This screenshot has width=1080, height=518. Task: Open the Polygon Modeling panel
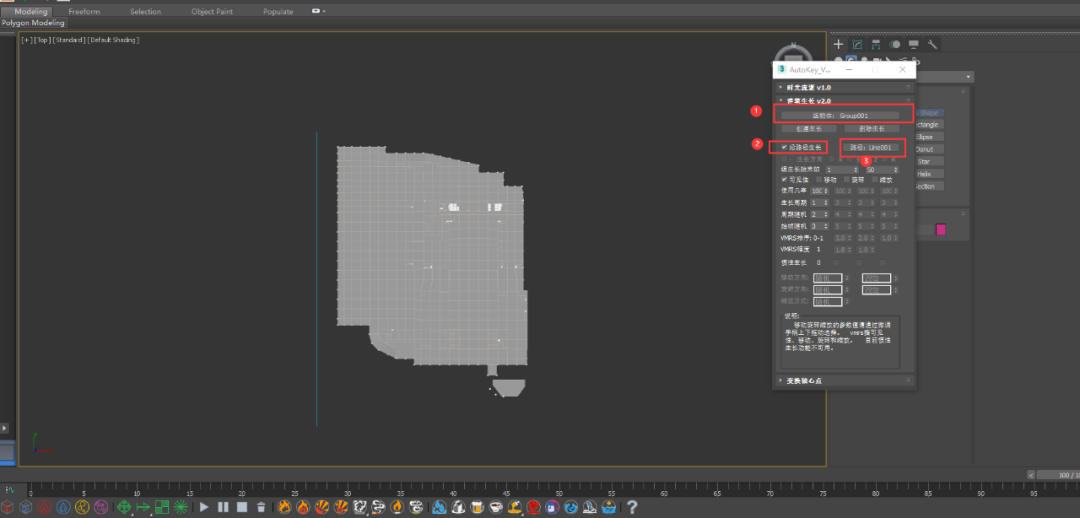(x=32, y=23)
